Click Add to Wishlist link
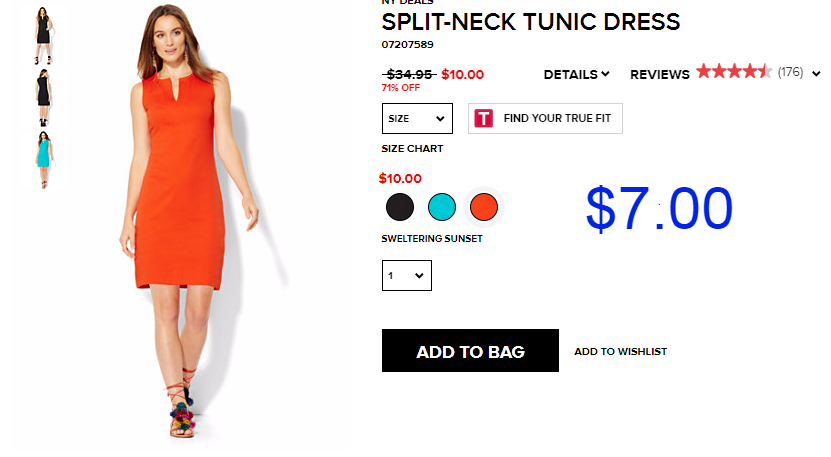Viewport: 831px width, 457px height. click(x=621, y=351)
